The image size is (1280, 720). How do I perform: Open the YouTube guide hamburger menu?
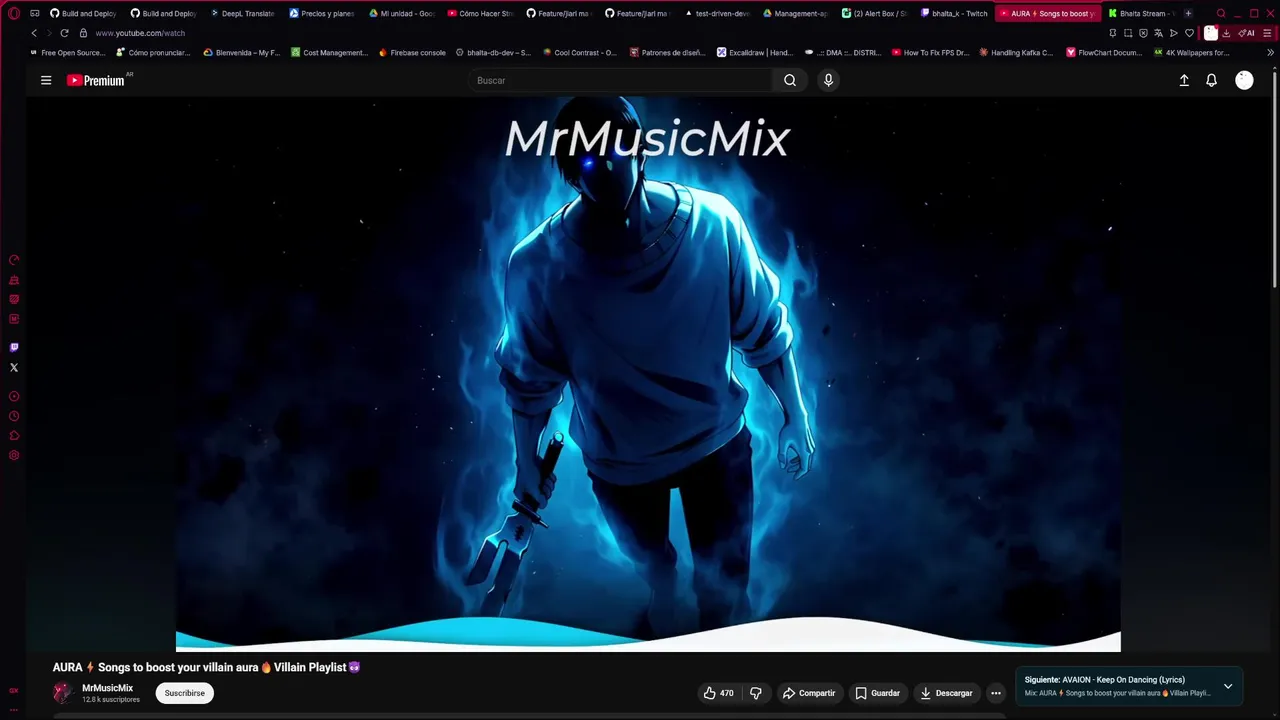pyautogui.click(x=46, y=80)
